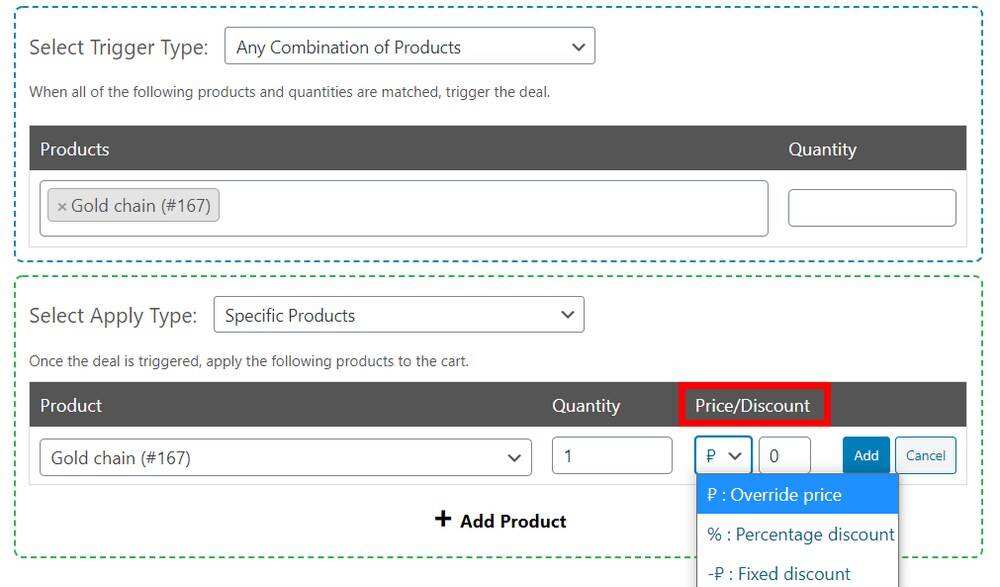Click the plus icon beside Add Product
Viewport: 1000px width, 587px height.
click(x=443, y=520)
